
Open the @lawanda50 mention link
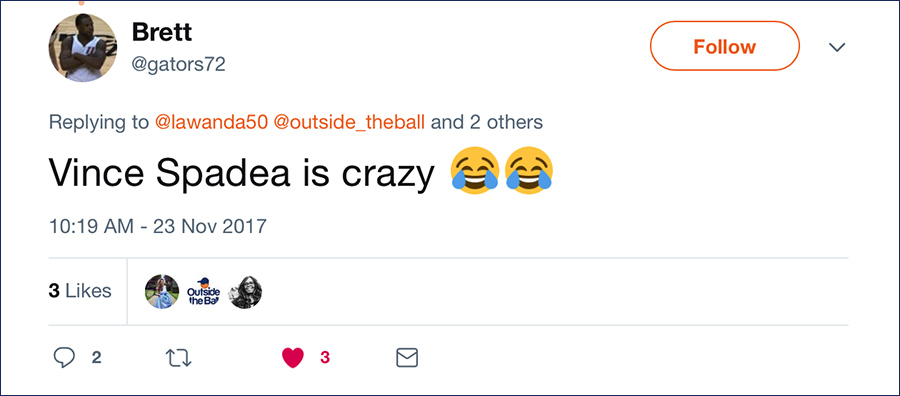click(x=212, y=122)
